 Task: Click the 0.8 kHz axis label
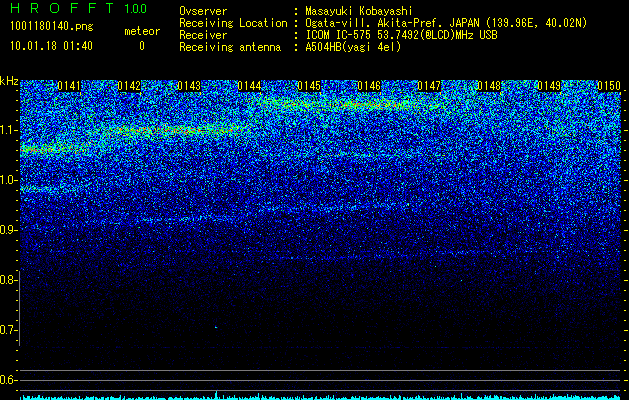[7, 280]
